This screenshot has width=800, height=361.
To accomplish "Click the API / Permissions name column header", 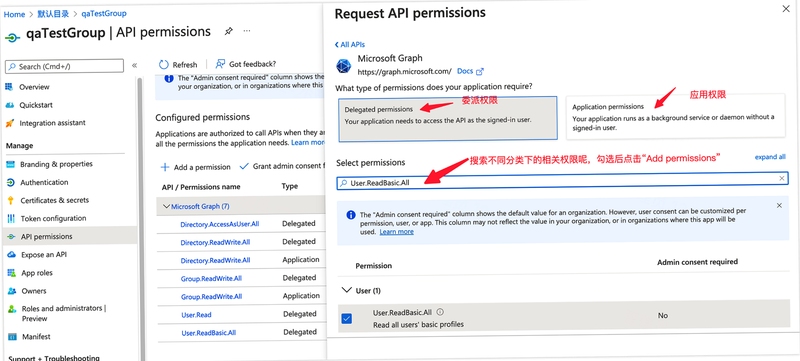I will (x=201, y=187).
